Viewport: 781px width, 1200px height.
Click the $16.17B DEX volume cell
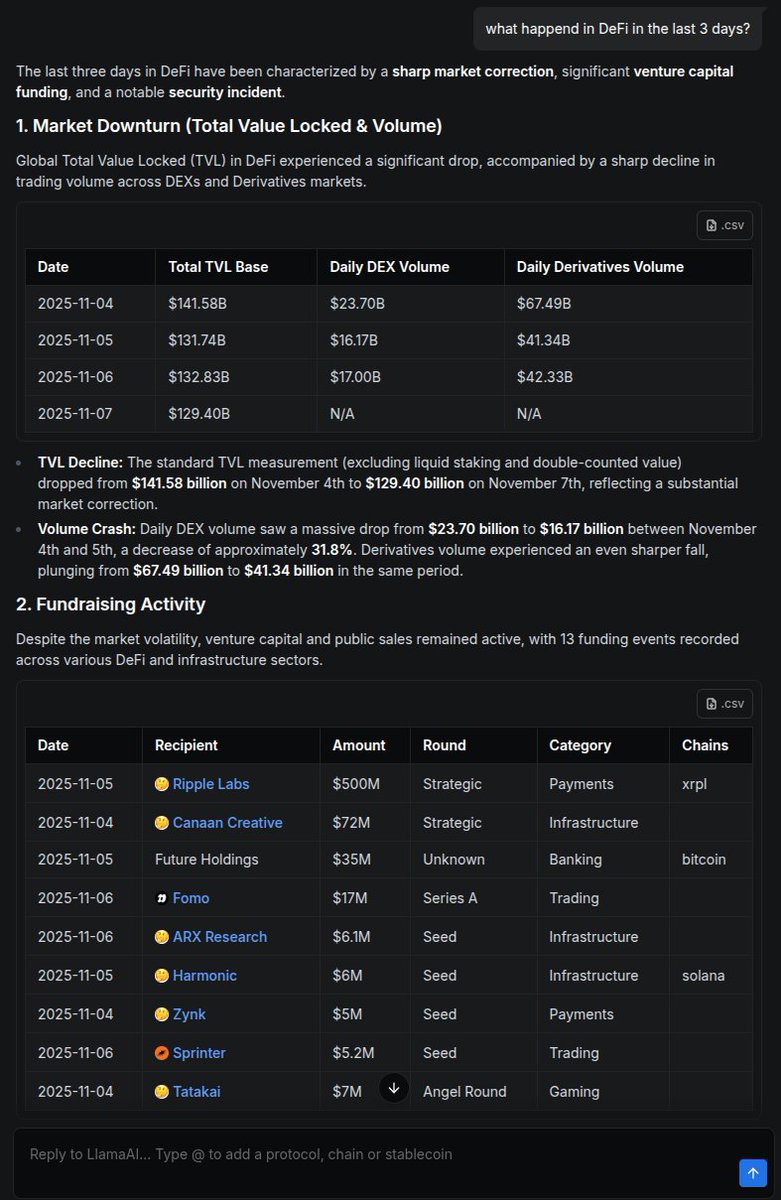coord(411,340)
